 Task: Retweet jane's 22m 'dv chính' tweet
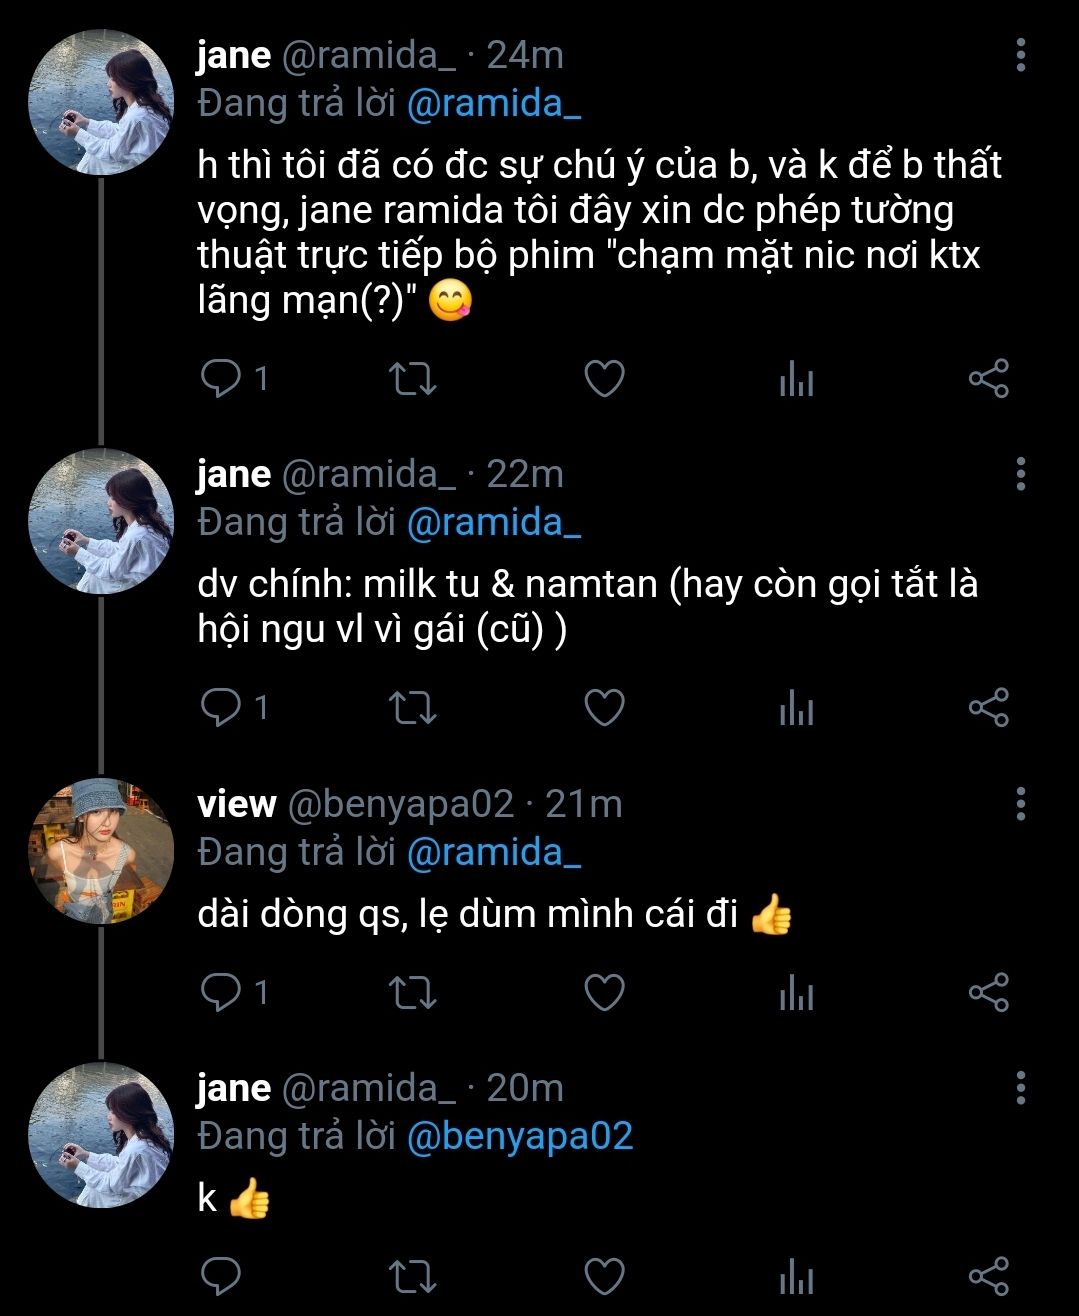(x=412, y=708)
